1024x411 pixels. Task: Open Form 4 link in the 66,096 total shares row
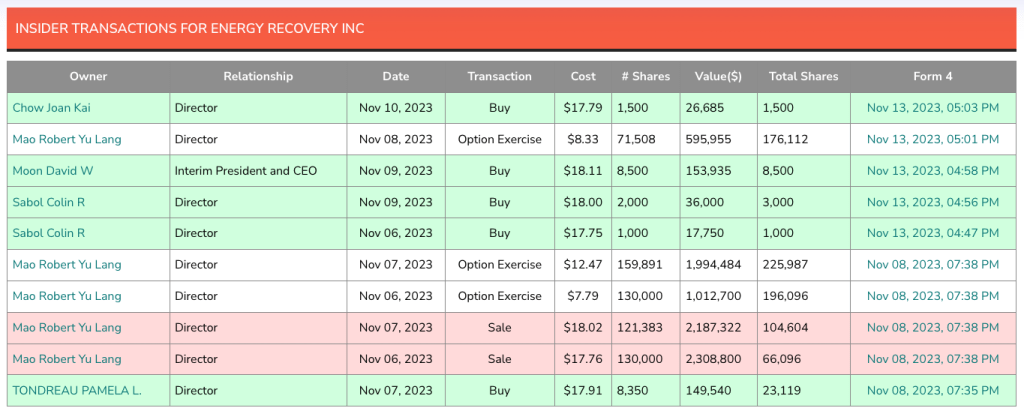[x=933, y=359]
